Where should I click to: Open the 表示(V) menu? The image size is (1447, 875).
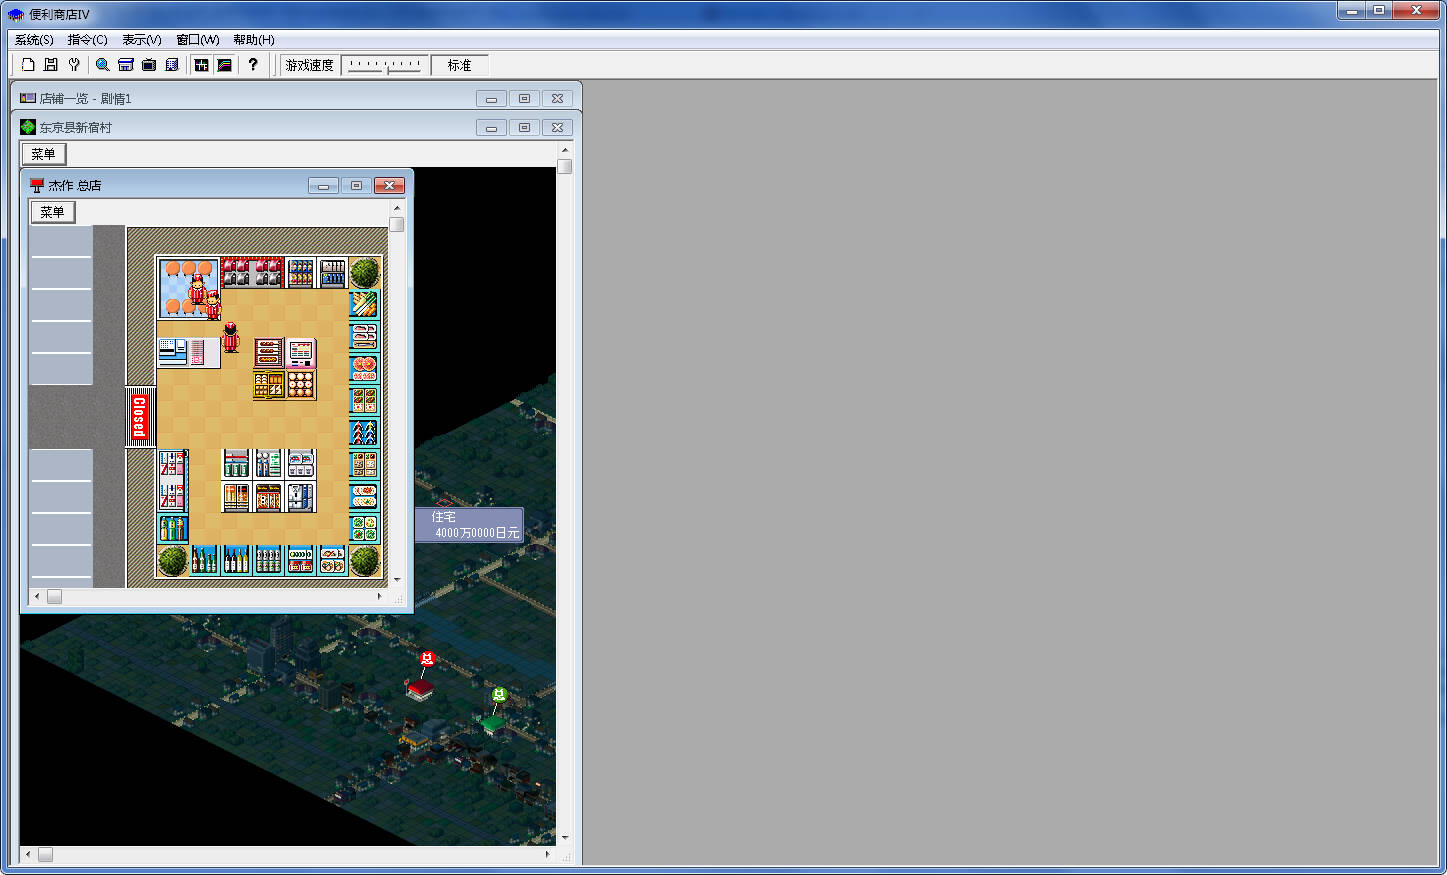click(142, 40)
